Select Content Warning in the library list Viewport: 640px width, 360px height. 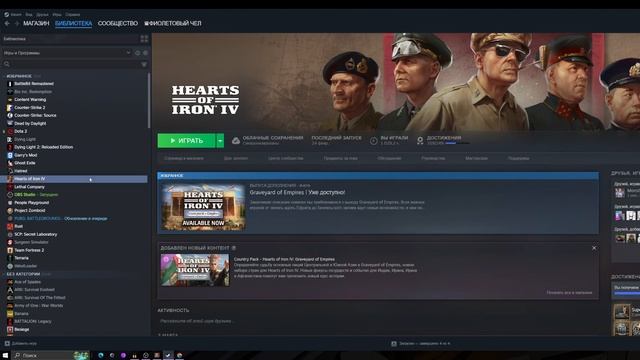click(x=30, y=100)
